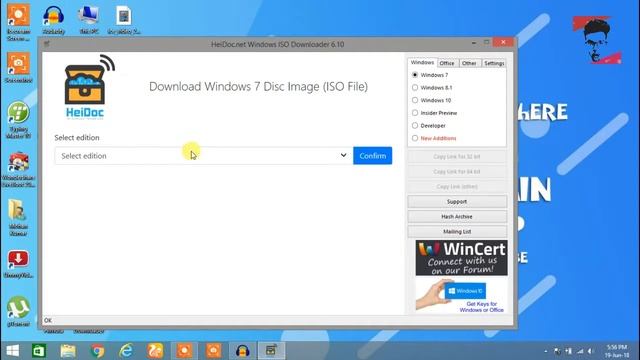640x360 pixels.
Task: Open the Audacity desktop shortcut
Action: [53, 20]
